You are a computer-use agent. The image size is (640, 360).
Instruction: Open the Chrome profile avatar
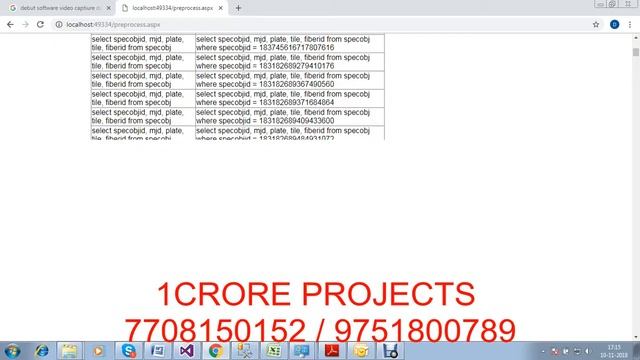614,24
